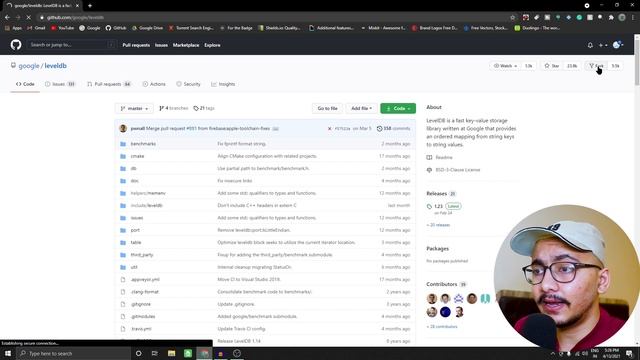Star the leveldb repository
Screen dimensions: 640x360
pos(551,66)
